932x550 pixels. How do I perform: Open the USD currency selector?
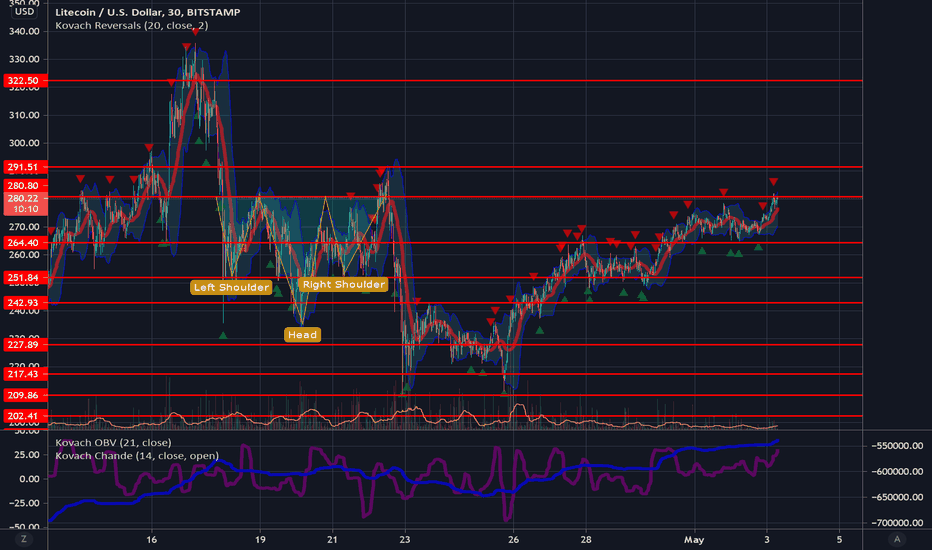tap(24, 11)
